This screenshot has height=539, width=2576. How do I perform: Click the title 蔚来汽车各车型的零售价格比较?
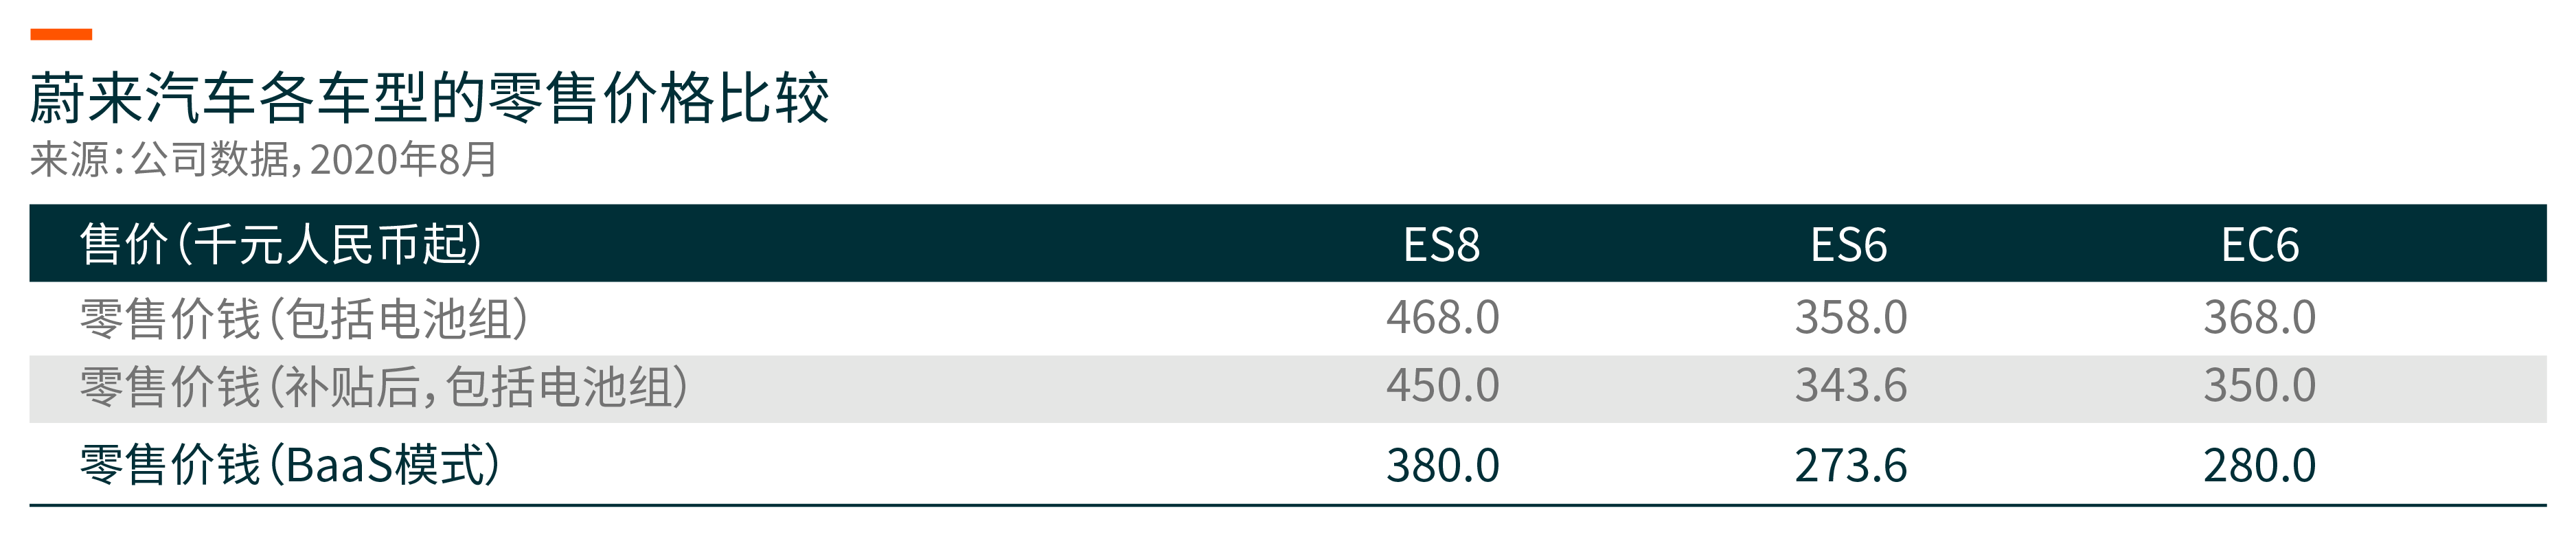point(429,98)
